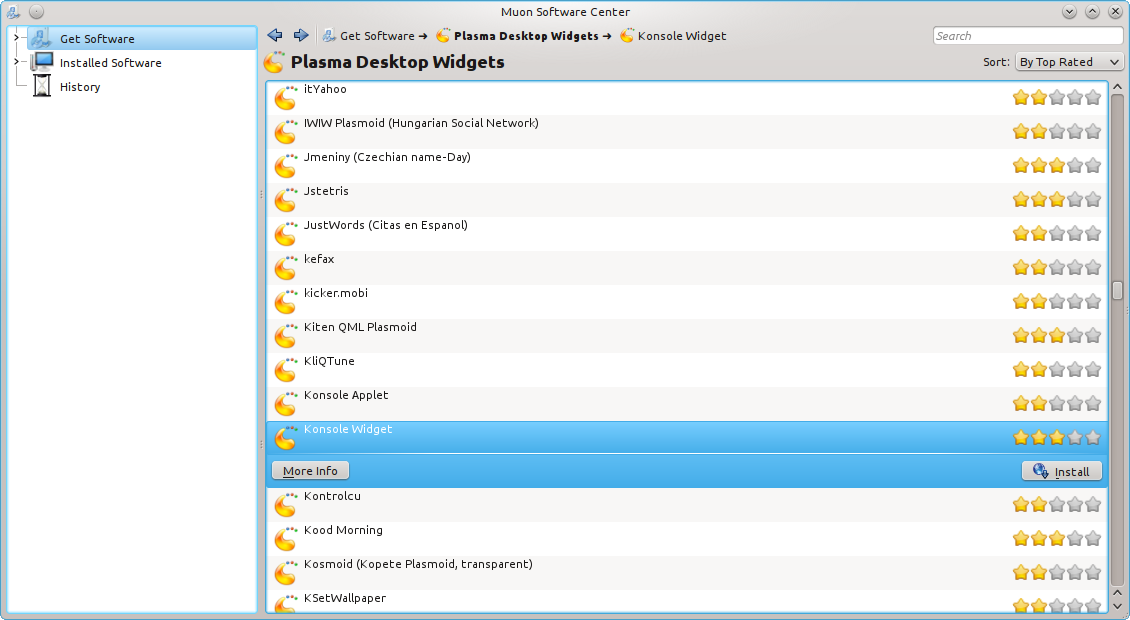Click the Kood Morning widget icon
The image size is (1130, 620).
(x=286, y=538)
